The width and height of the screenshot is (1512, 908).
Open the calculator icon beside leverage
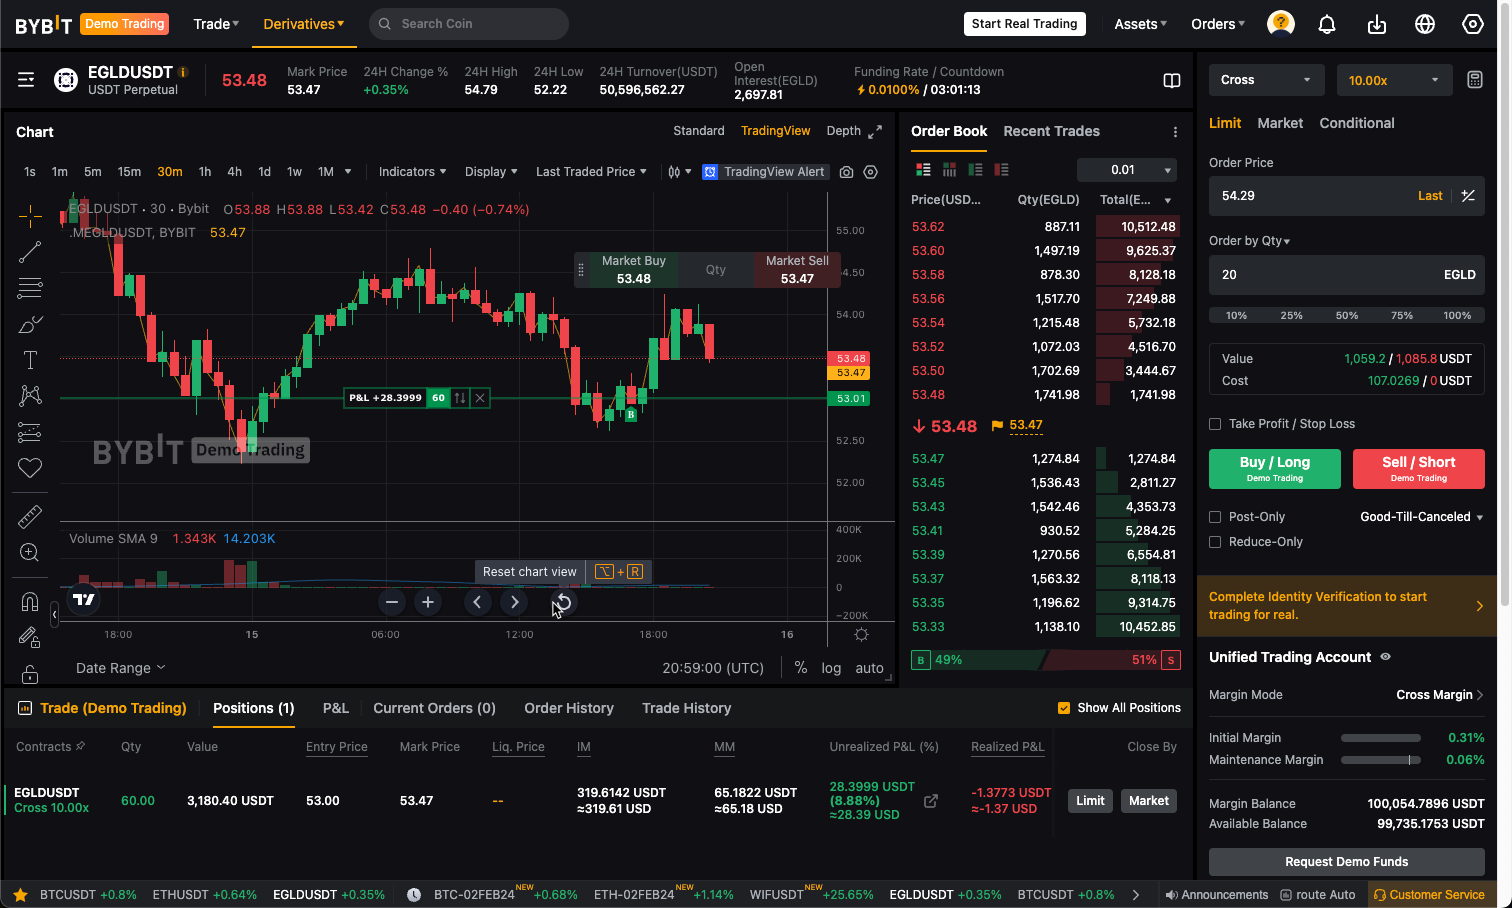pos(1474,80)
